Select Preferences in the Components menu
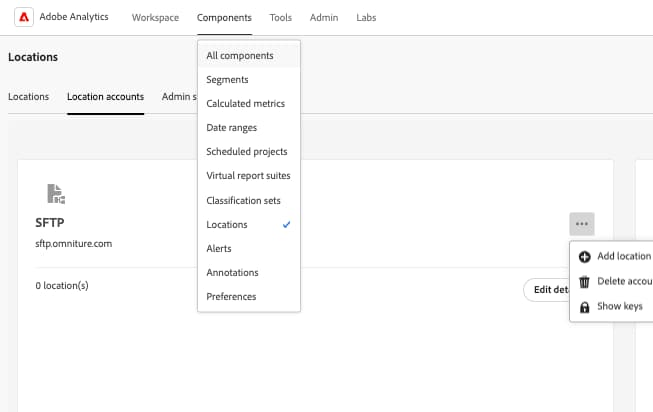 coord(231,296)
